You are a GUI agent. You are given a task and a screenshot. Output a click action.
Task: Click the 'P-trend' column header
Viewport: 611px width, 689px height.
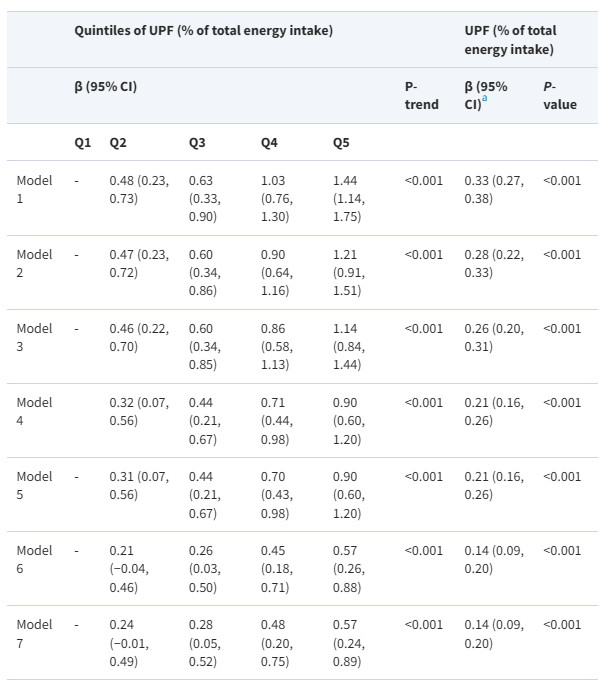point(421,95)
